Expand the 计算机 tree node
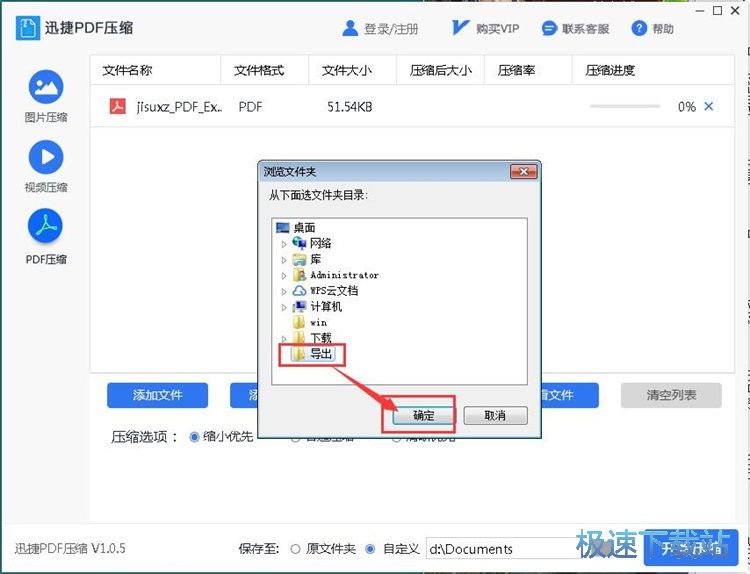Viewport: 750px width, 574px height. tap(284, 307)
